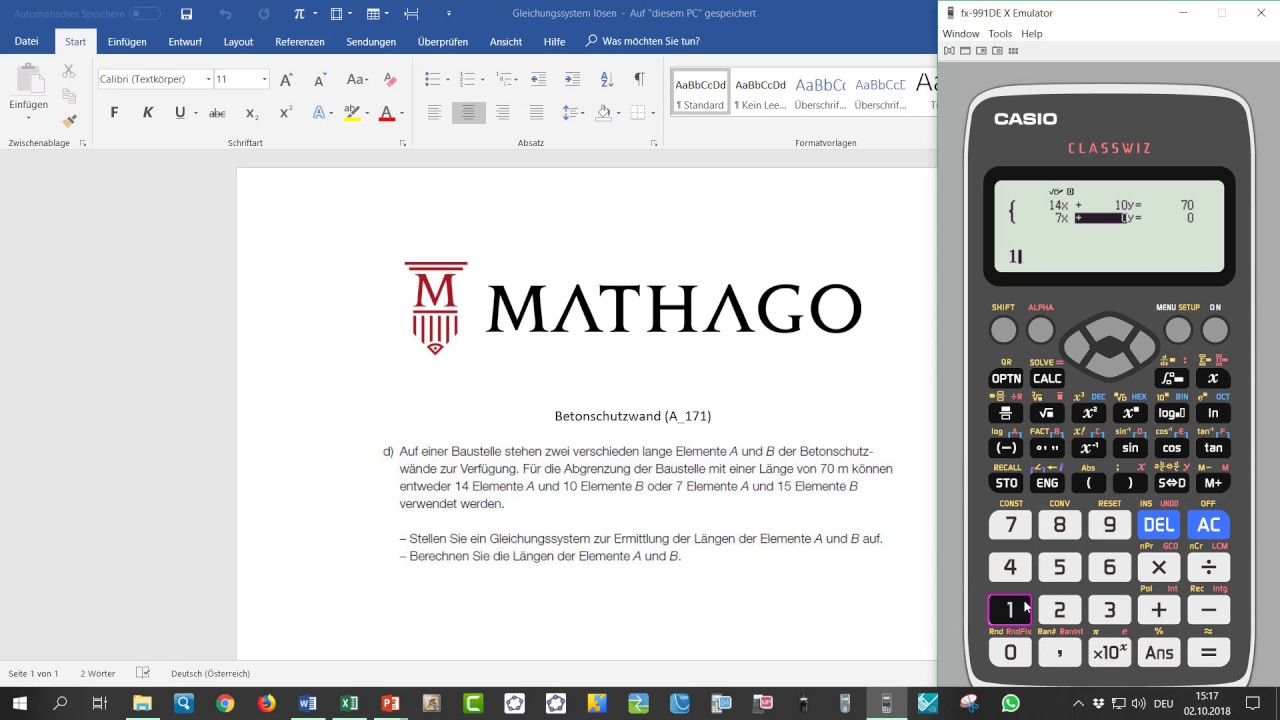Open Chrome from the taskbar
Screen dimensions: 1280x720
tap(225, 703)
